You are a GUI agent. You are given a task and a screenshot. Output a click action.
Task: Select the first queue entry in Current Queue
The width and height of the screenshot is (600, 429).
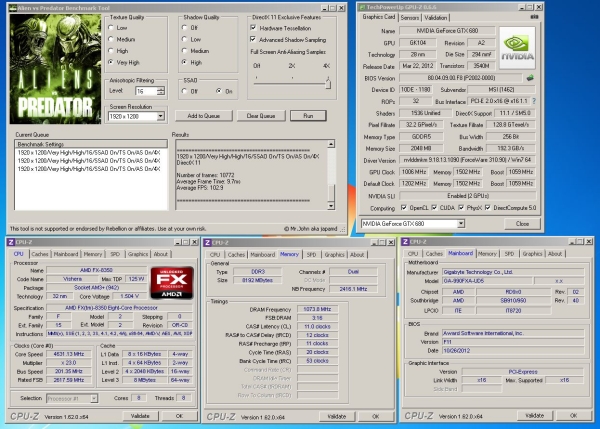[x=89, y=152]
